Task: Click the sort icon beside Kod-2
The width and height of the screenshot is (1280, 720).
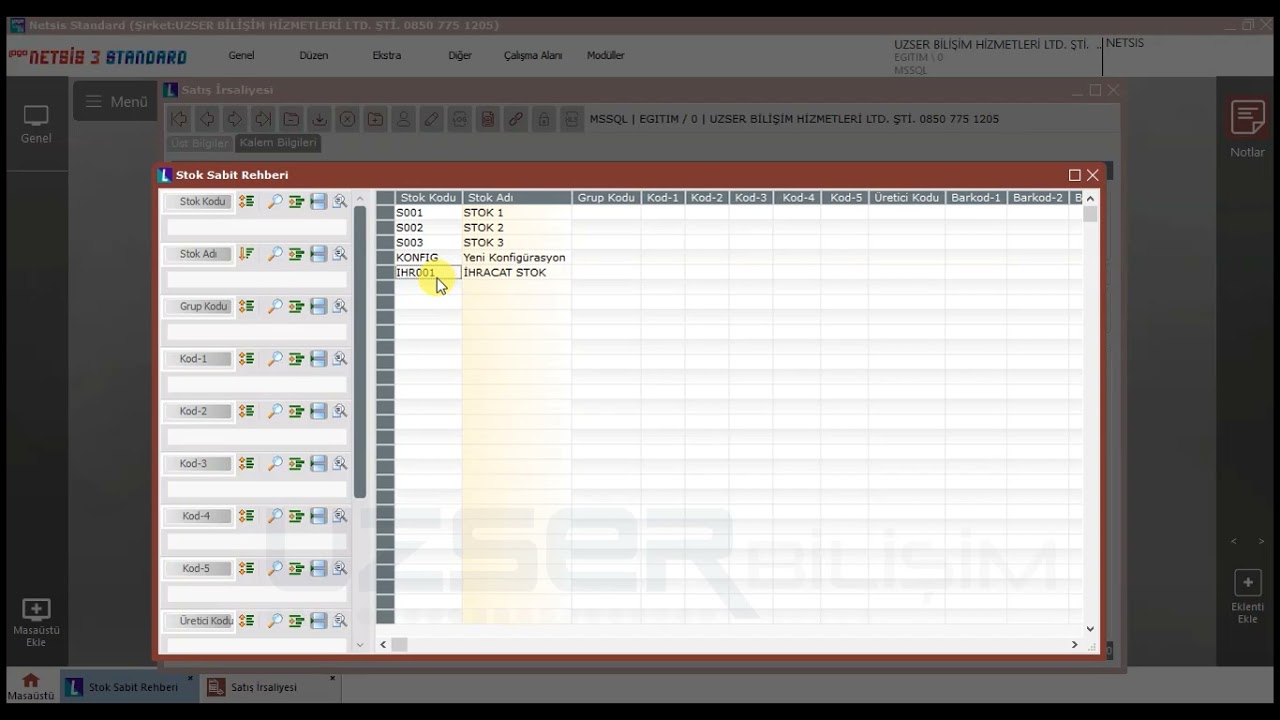Action: [x=246, y=411]
